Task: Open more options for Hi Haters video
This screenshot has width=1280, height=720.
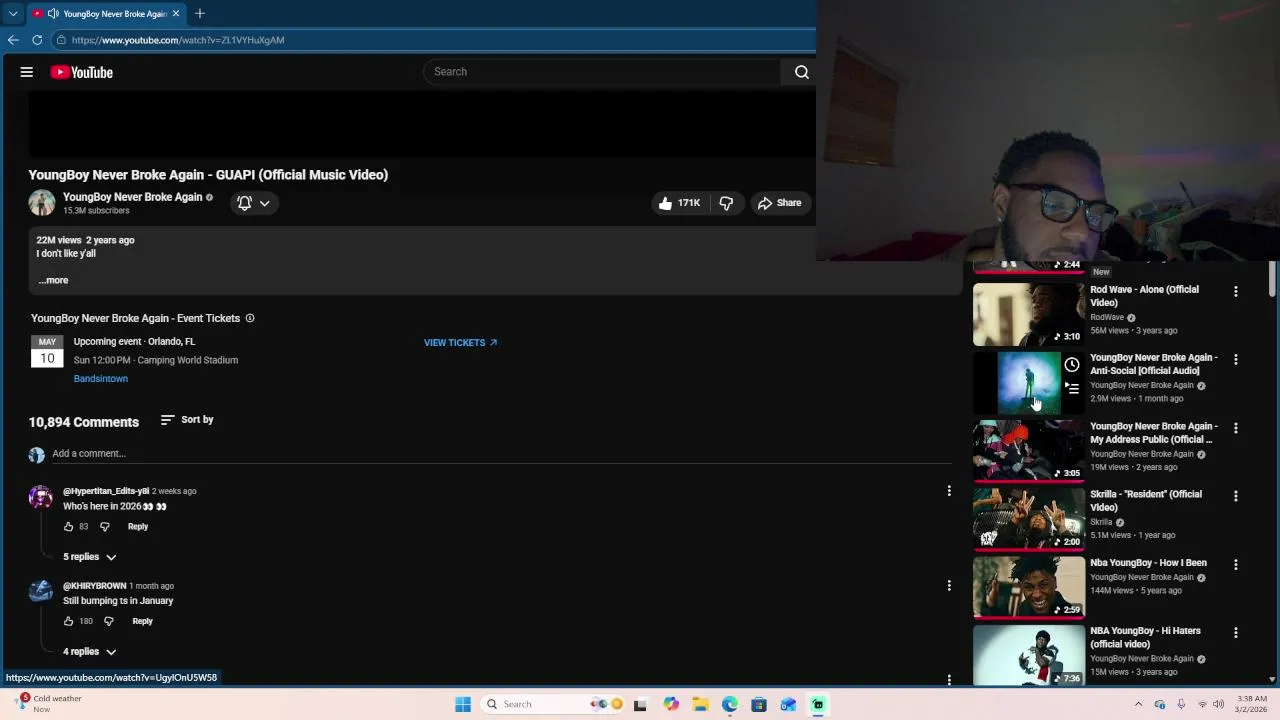Action: coord(1236,633)
